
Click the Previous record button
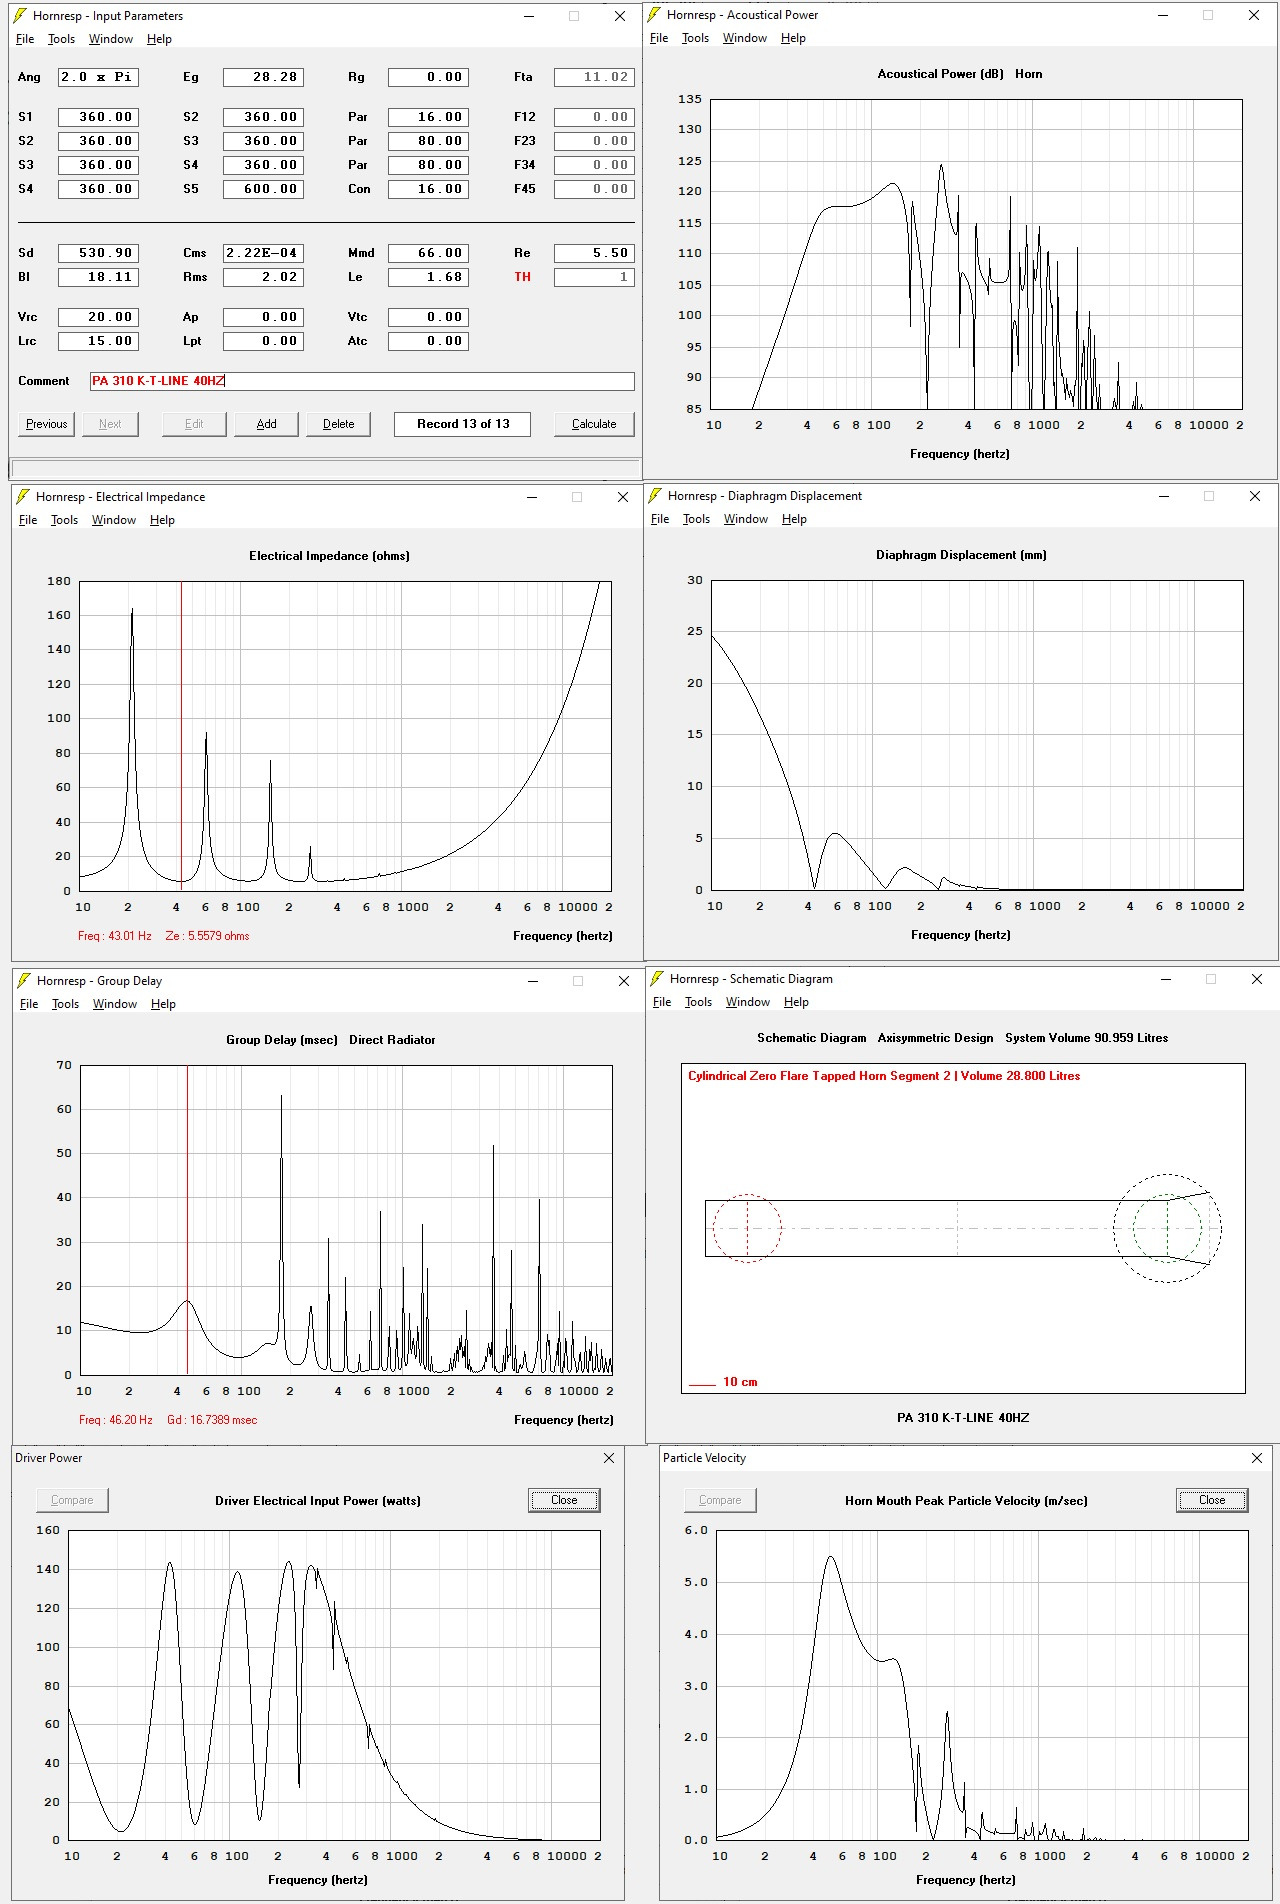pos(46,424)
